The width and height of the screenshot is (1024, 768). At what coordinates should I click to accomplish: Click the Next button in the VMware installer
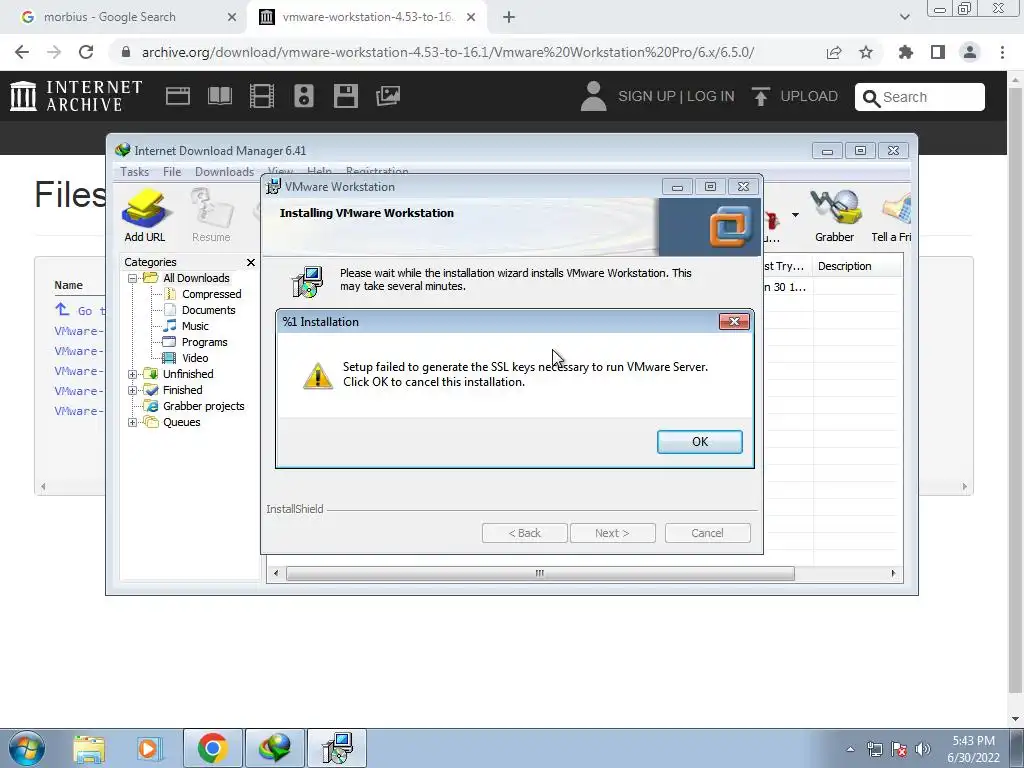[612, 533]
